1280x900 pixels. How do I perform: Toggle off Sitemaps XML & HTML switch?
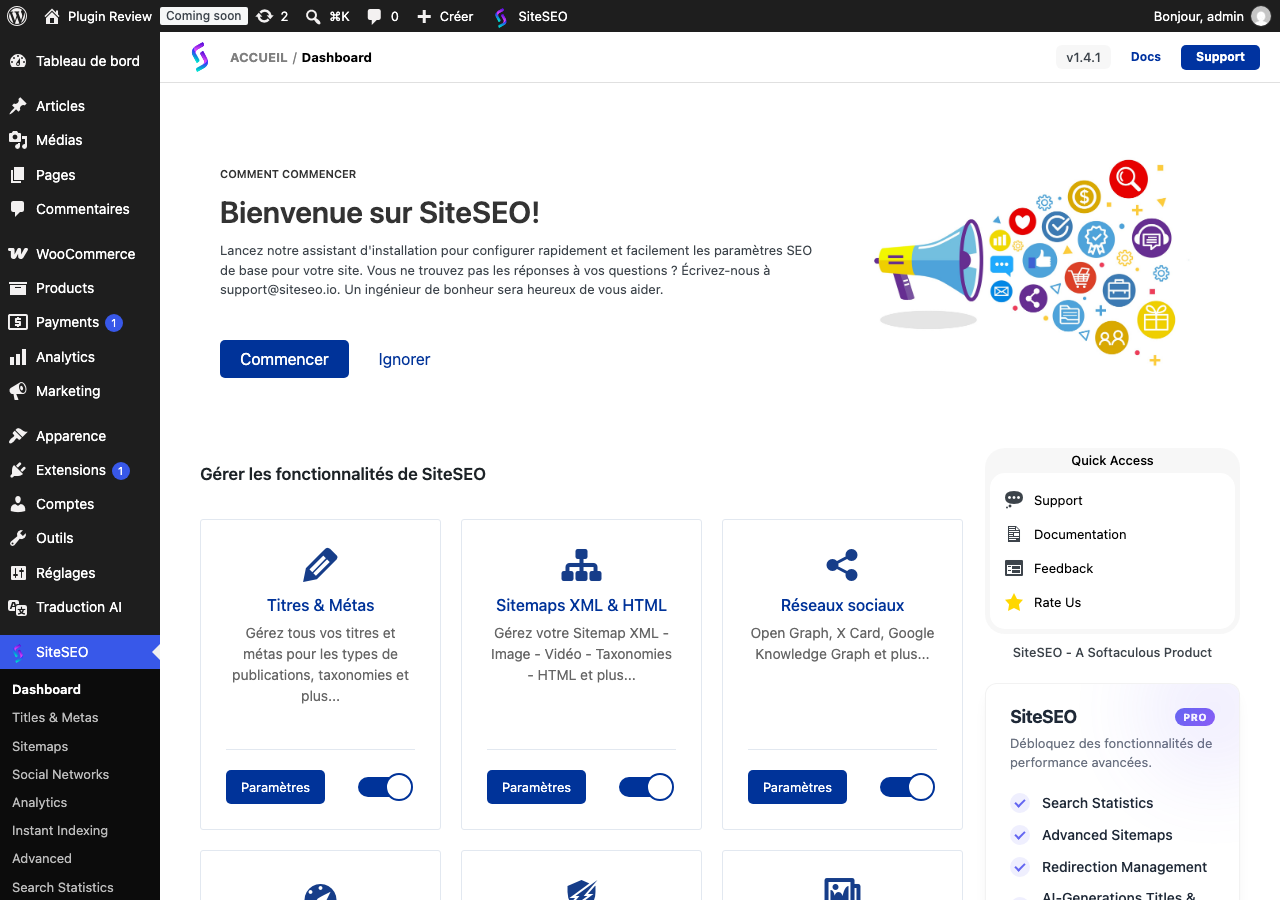tap(646, 787)
